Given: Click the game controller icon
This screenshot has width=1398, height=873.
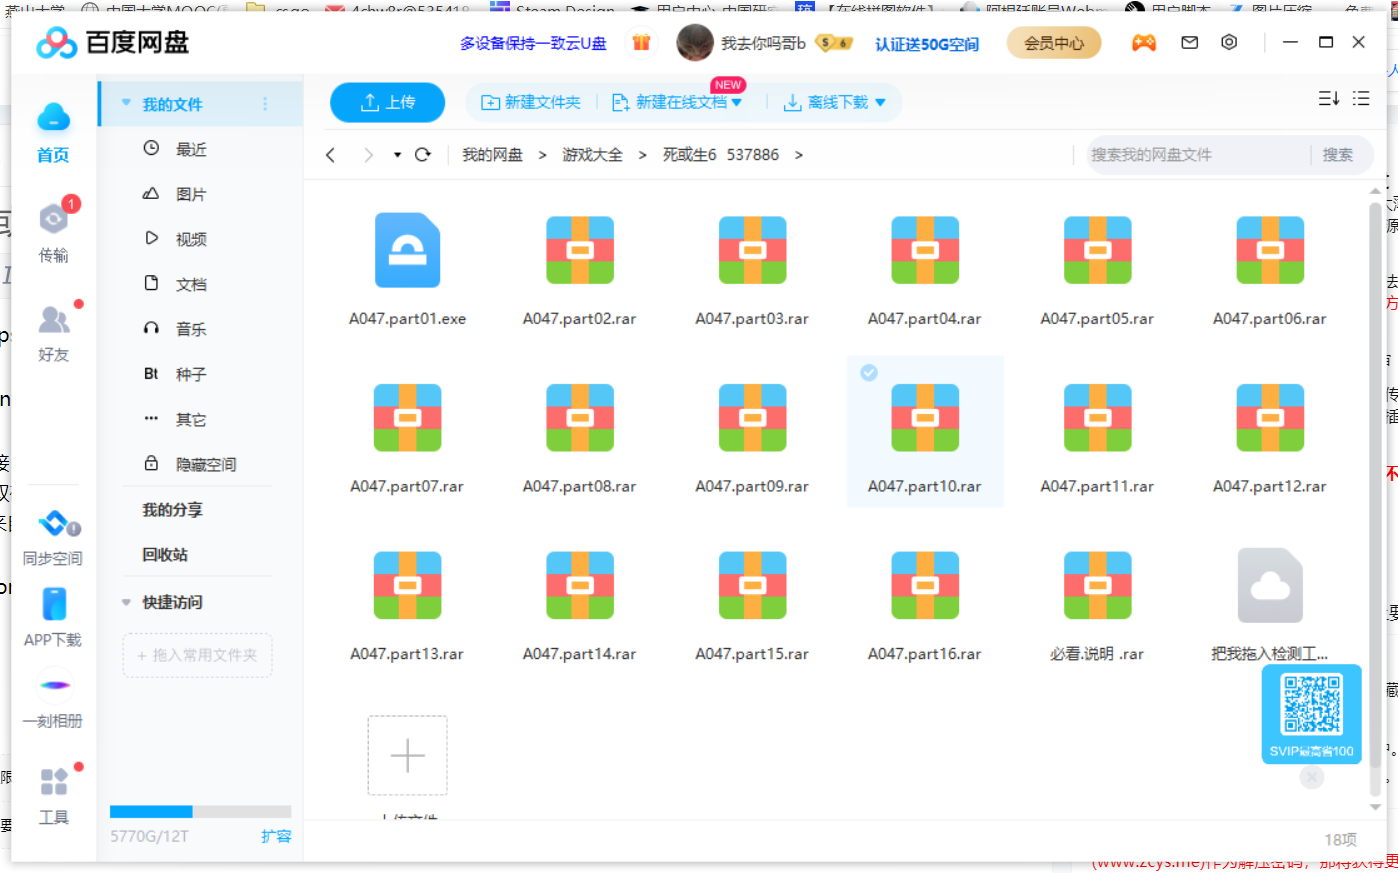Looking at the screenshot, I should (x=1144, y=42).
